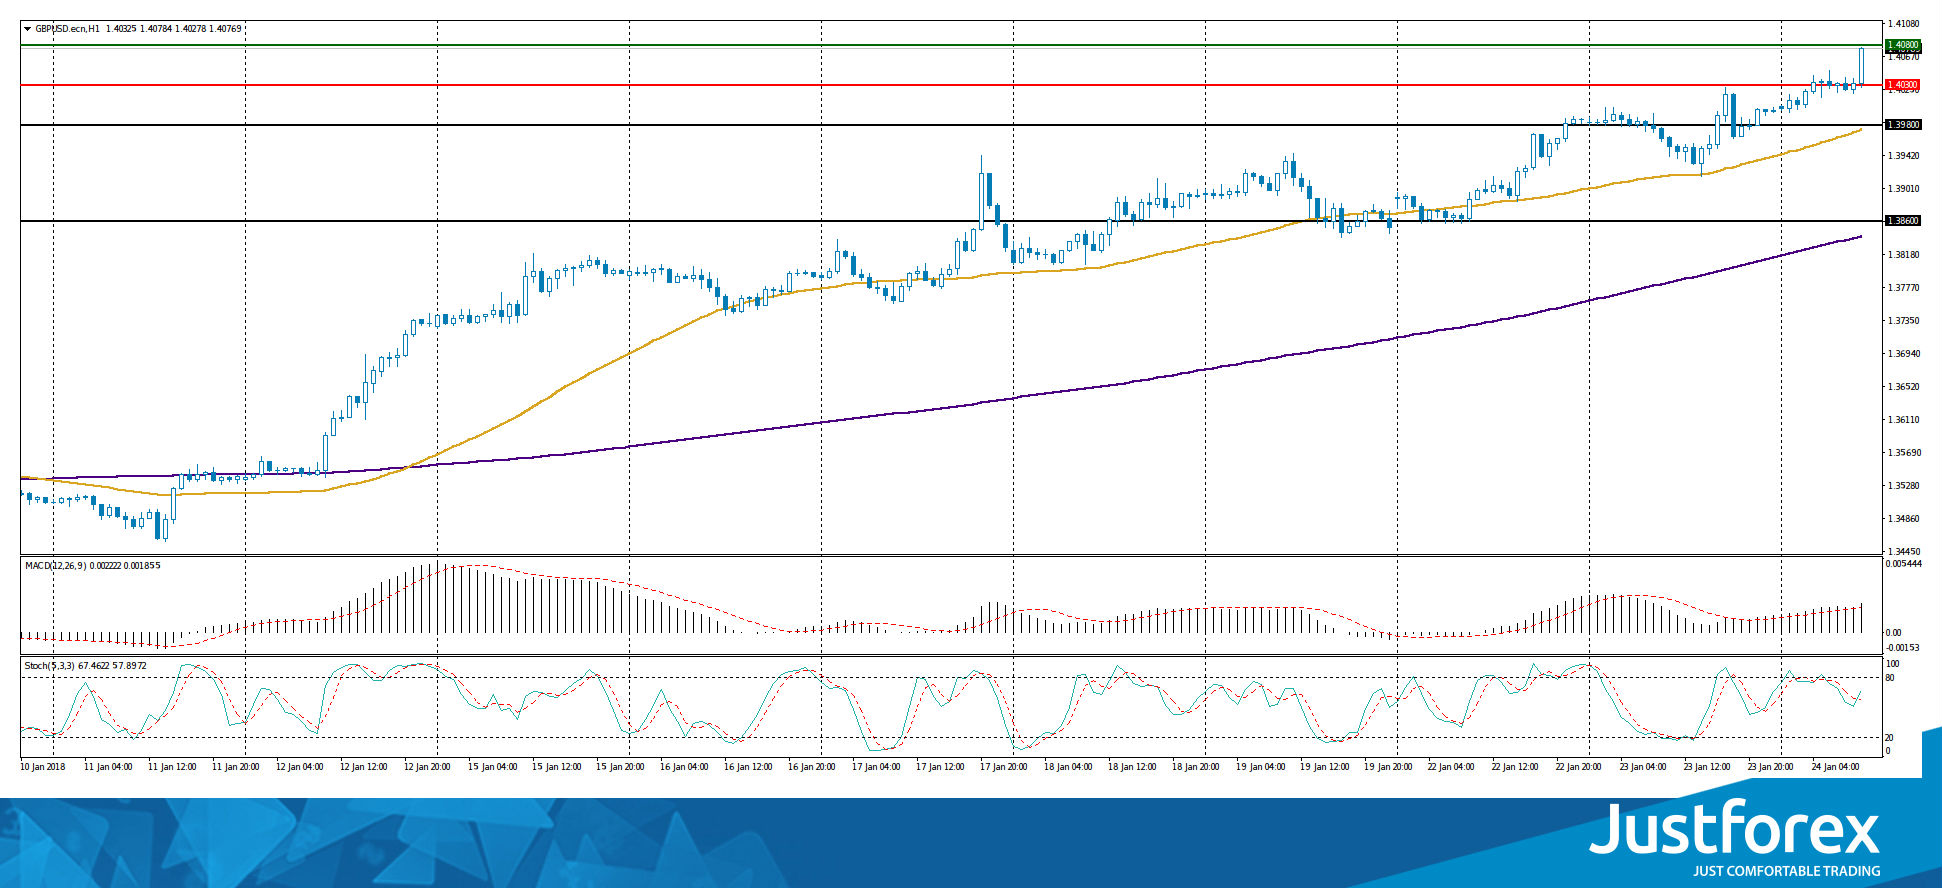Click the 20 level on Stochastic scale
This screenshot has height=888, width=1942.
tap(1890, 738)
